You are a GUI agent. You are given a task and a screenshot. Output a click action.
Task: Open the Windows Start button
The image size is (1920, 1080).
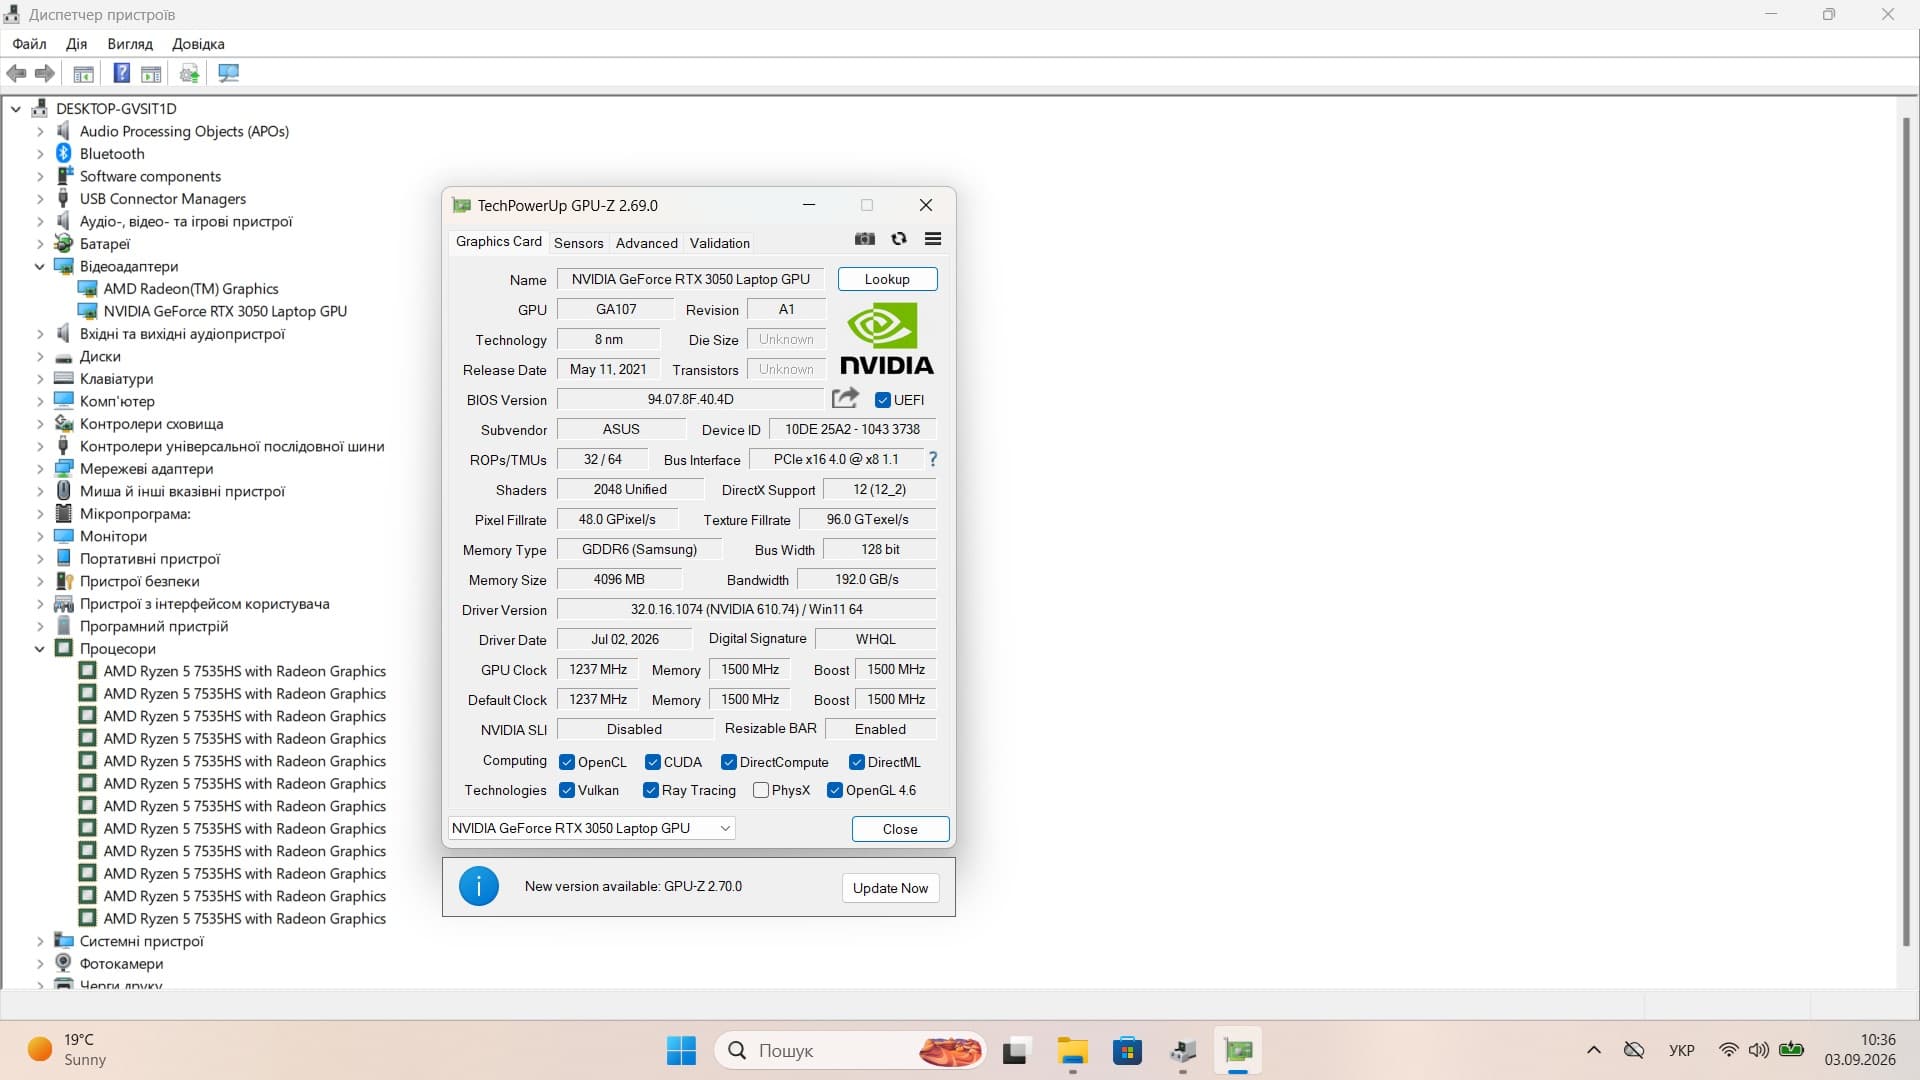coord(681,1051)
